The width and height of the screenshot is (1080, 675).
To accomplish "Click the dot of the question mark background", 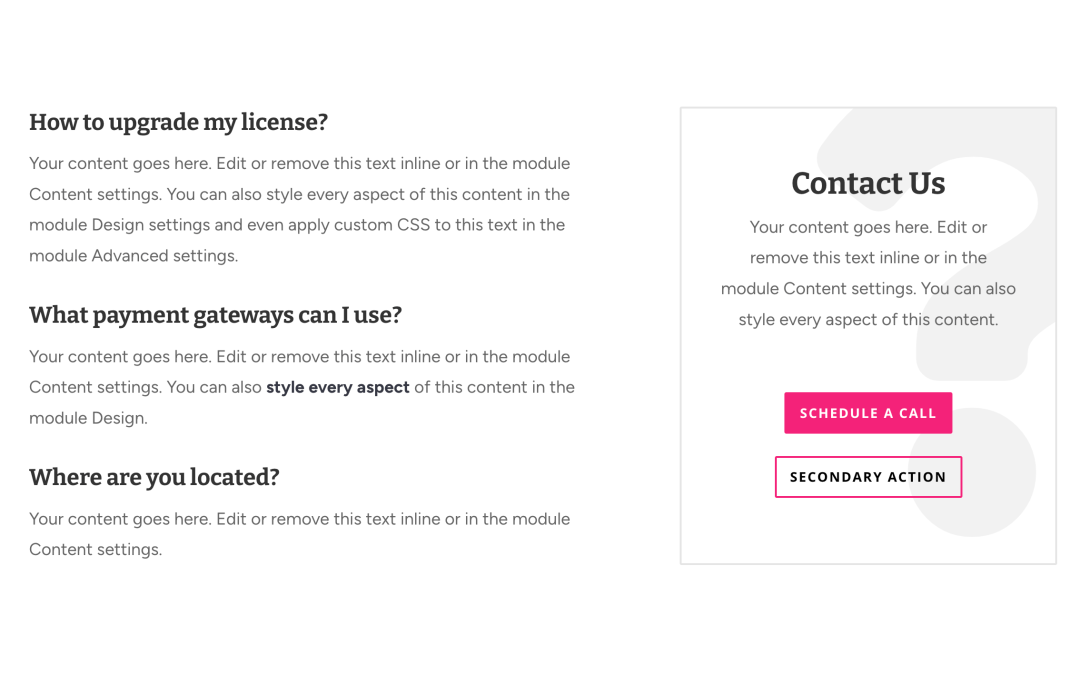I will point(973,472).
